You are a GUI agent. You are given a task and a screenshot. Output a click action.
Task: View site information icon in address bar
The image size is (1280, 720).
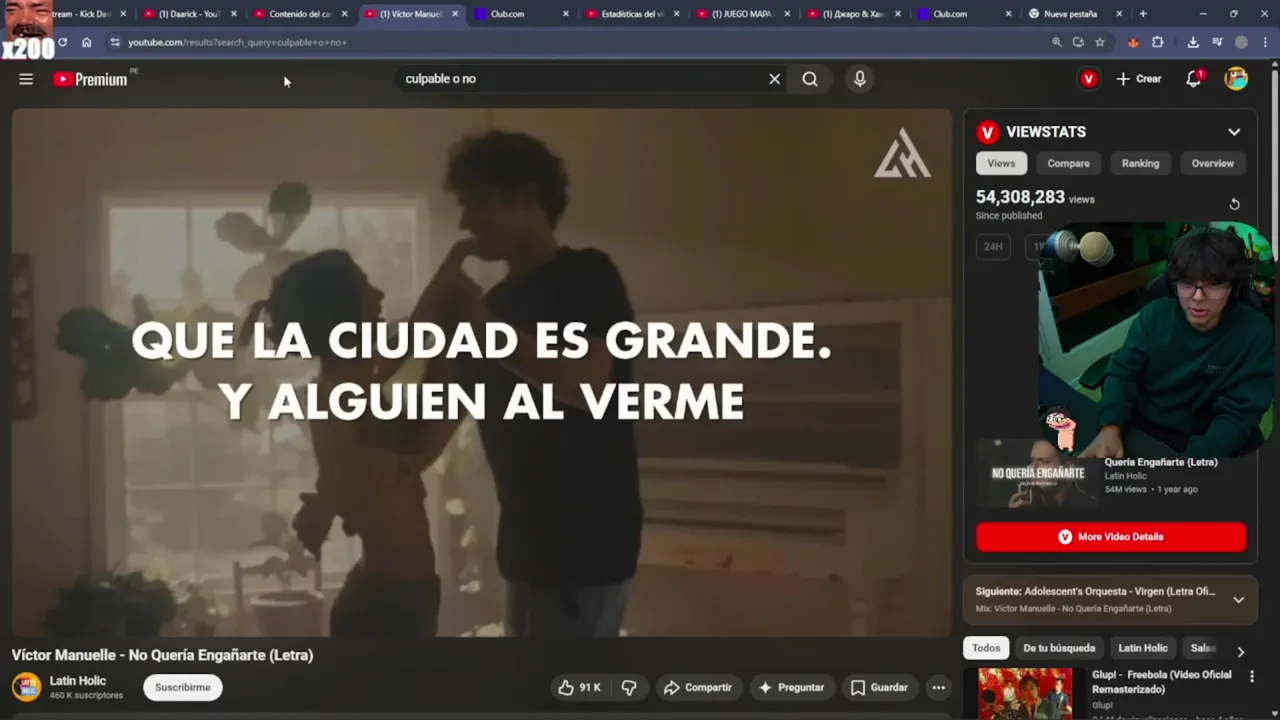115,42
